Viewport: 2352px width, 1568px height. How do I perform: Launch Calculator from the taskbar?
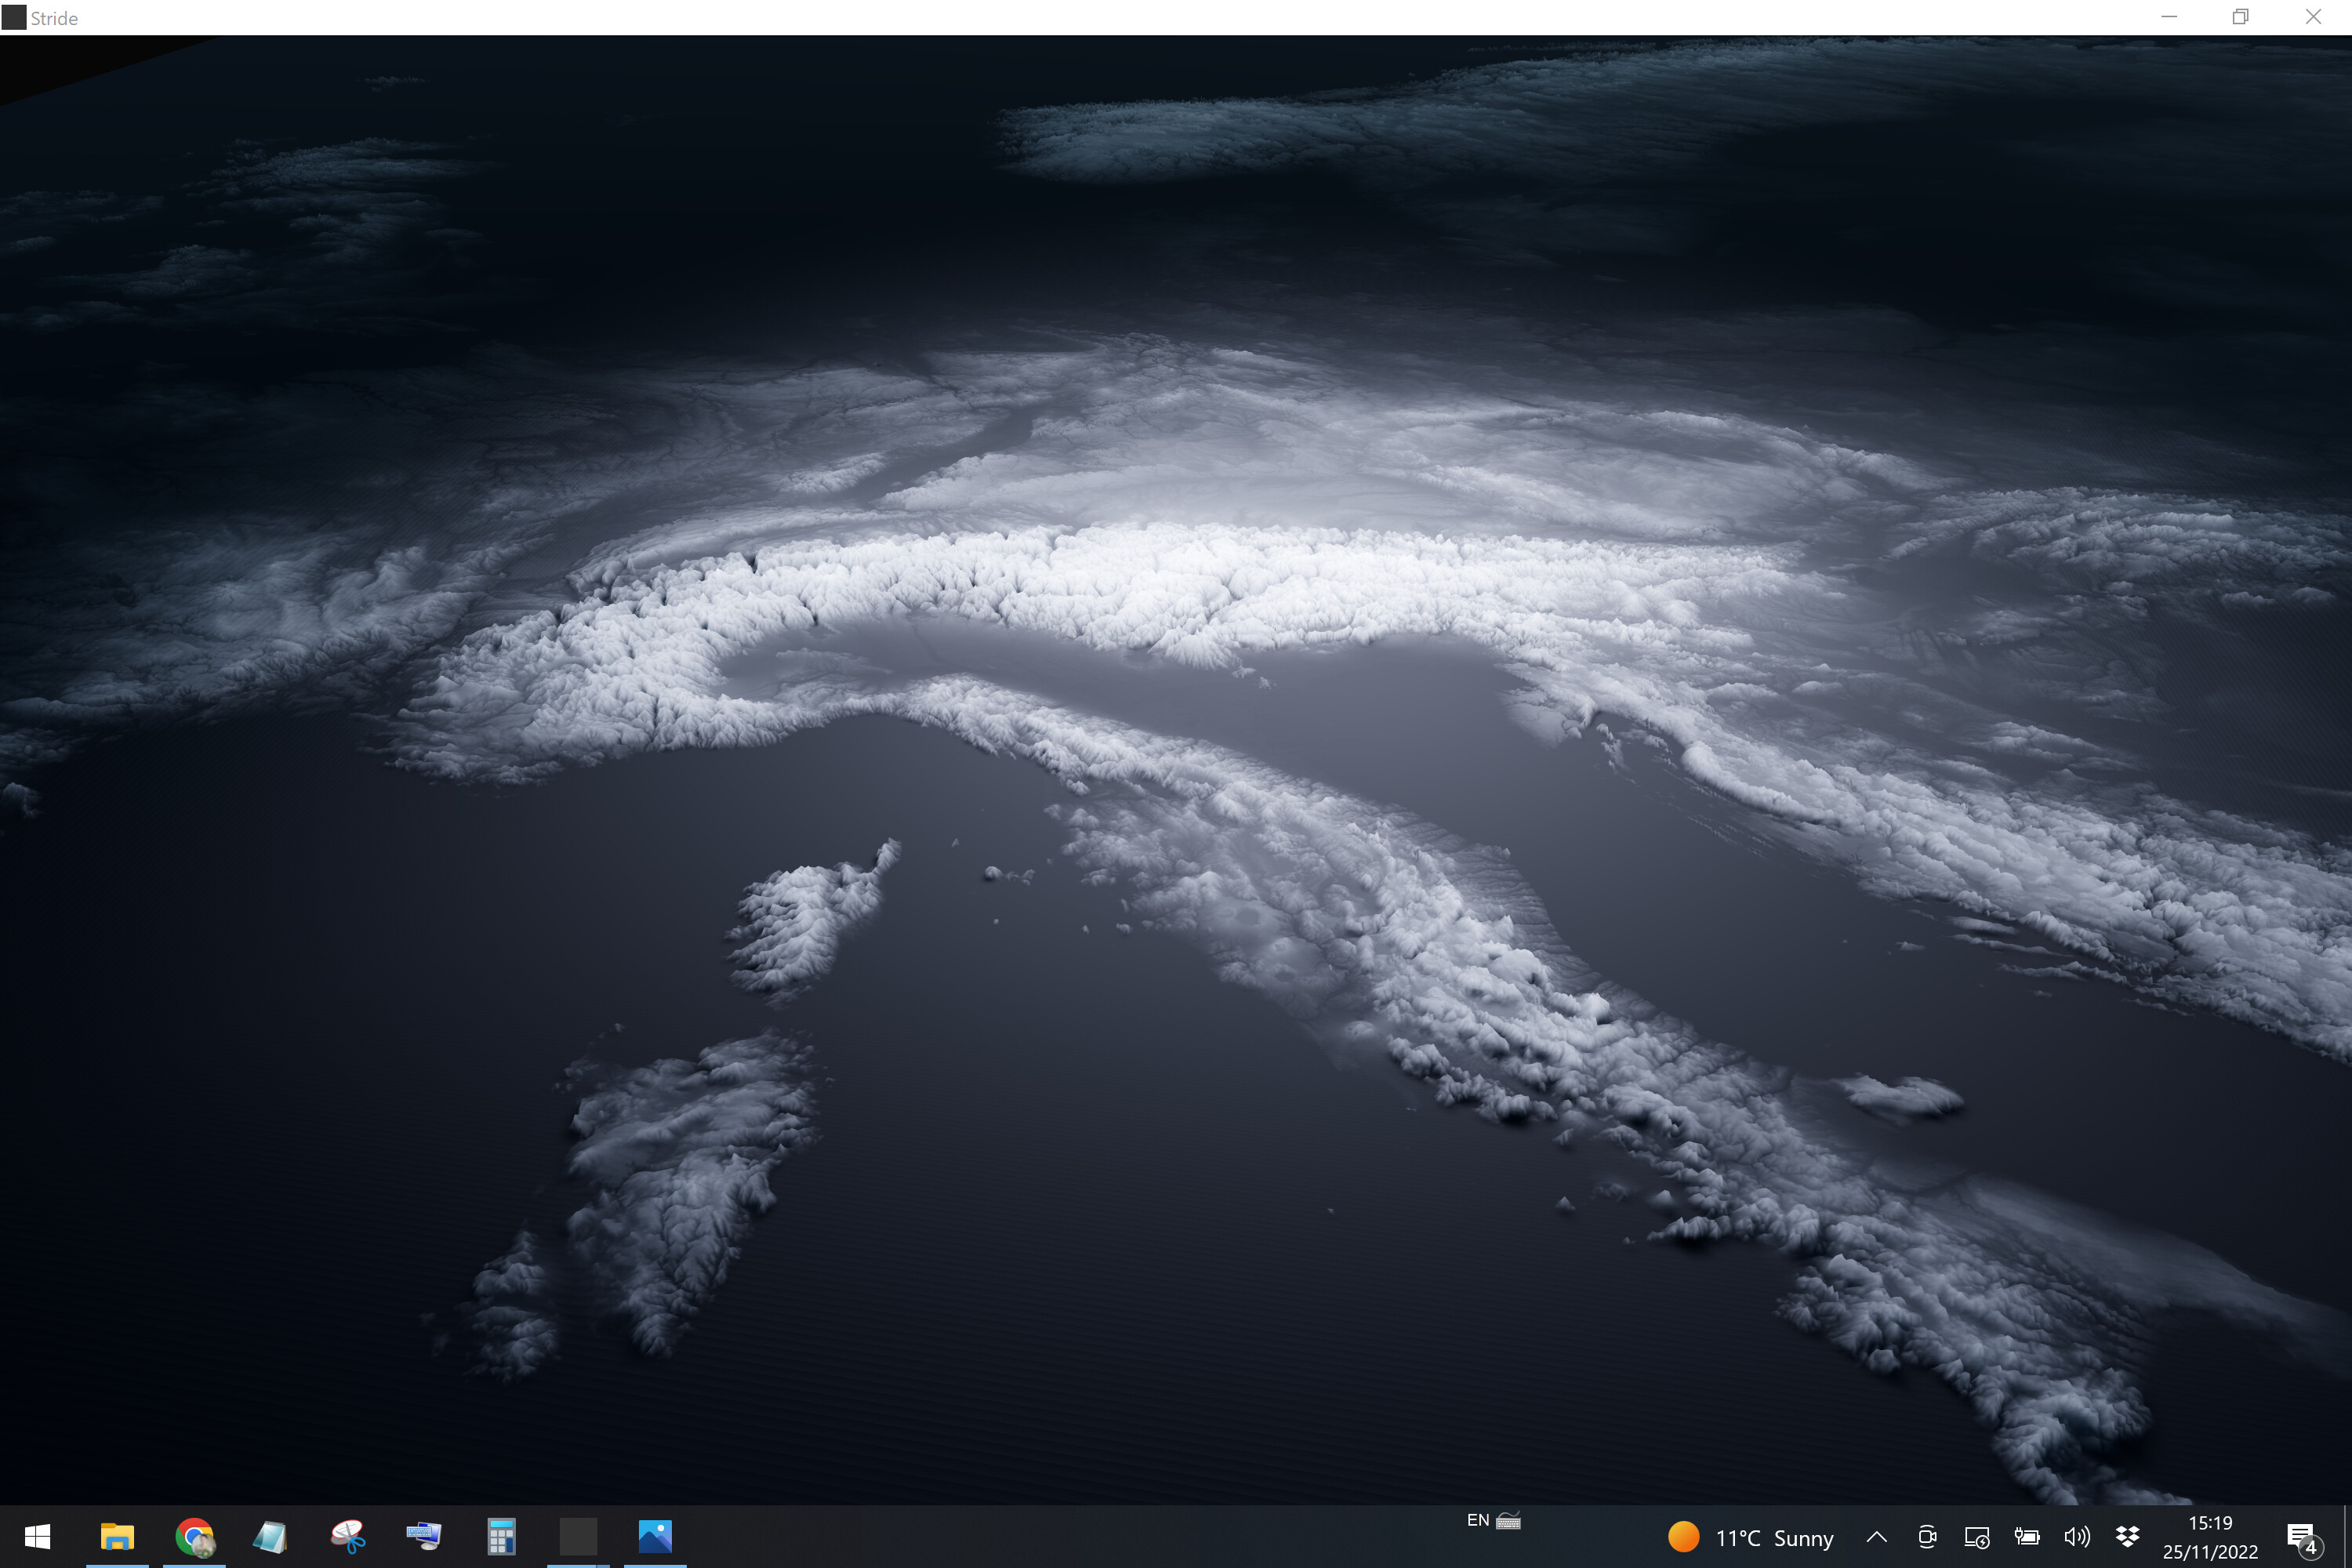(x=501, y=1536)
